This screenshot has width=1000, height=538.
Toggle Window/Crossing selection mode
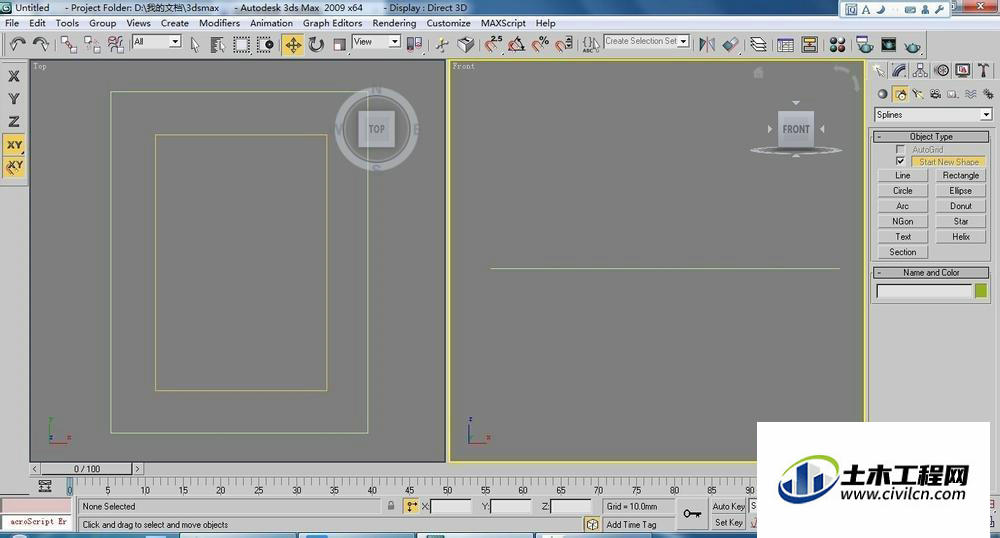click(x=265, y=44)
